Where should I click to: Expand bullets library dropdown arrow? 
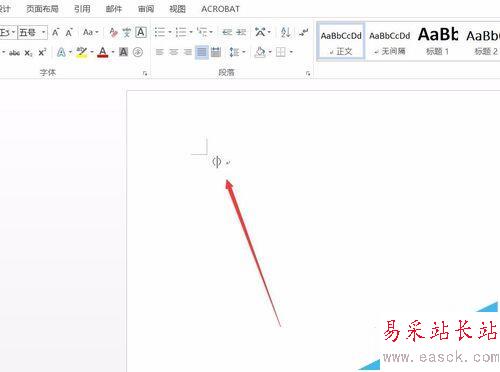pos(170,32)
